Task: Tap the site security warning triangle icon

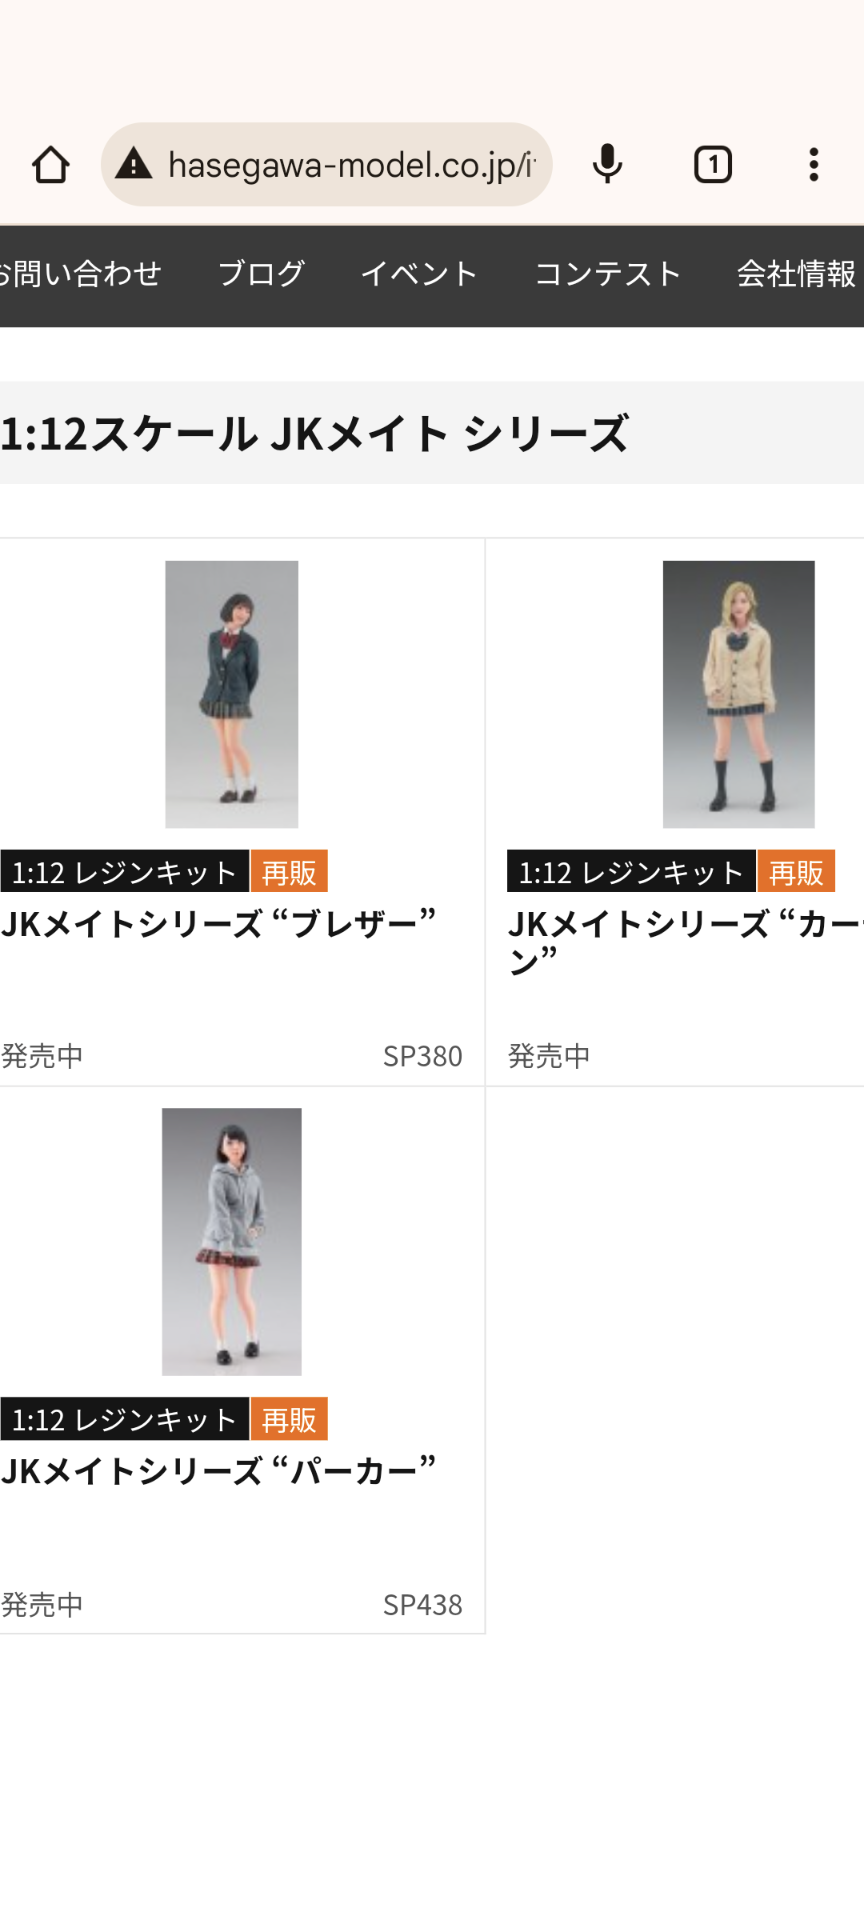Action: pos(133,164)
